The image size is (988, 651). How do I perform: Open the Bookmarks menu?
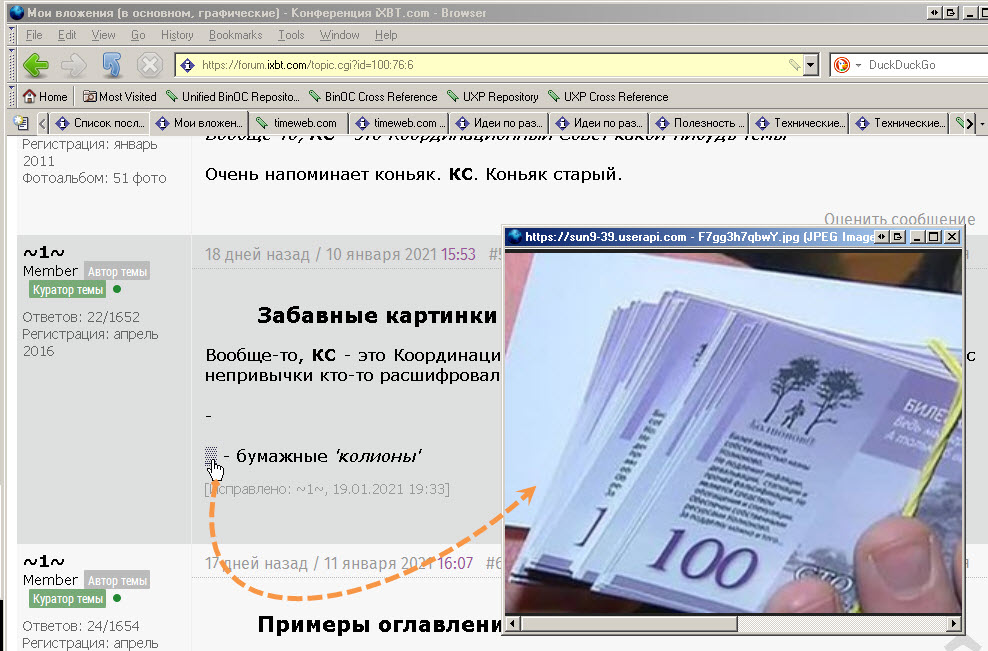[x=236, y=35]
